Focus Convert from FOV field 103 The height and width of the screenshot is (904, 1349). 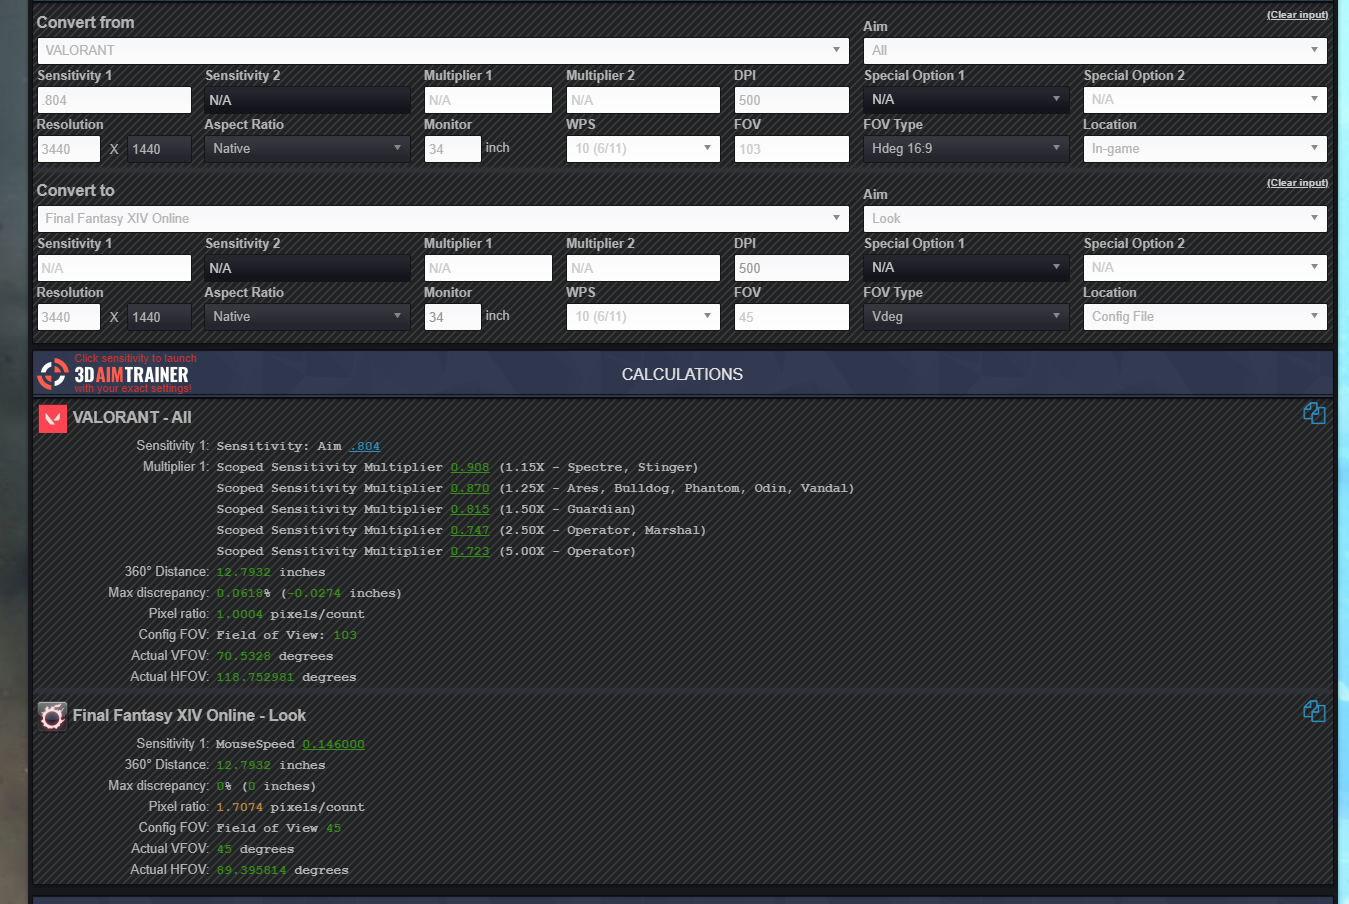point(791,149)
